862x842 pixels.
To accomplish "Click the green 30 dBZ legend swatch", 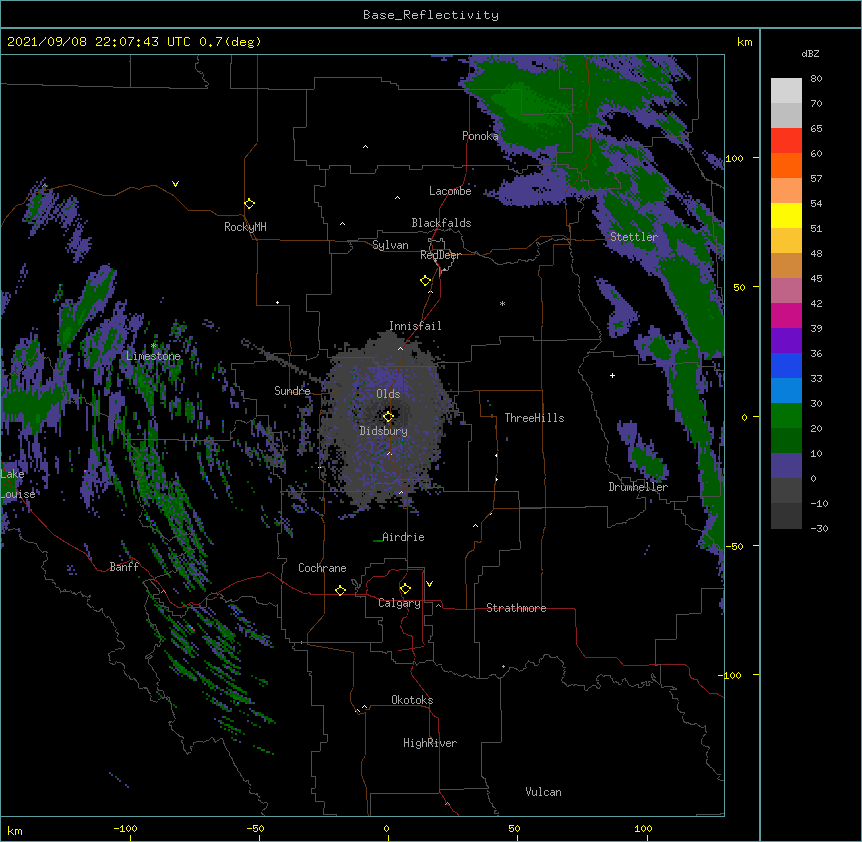I will click(786, 416).
